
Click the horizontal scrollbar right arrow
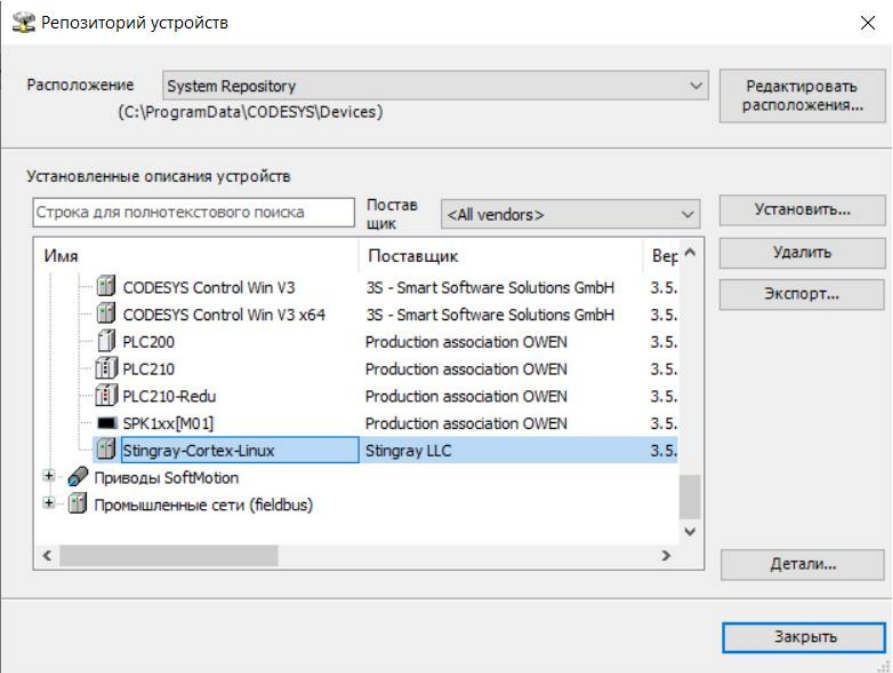[x=662, y=554]
